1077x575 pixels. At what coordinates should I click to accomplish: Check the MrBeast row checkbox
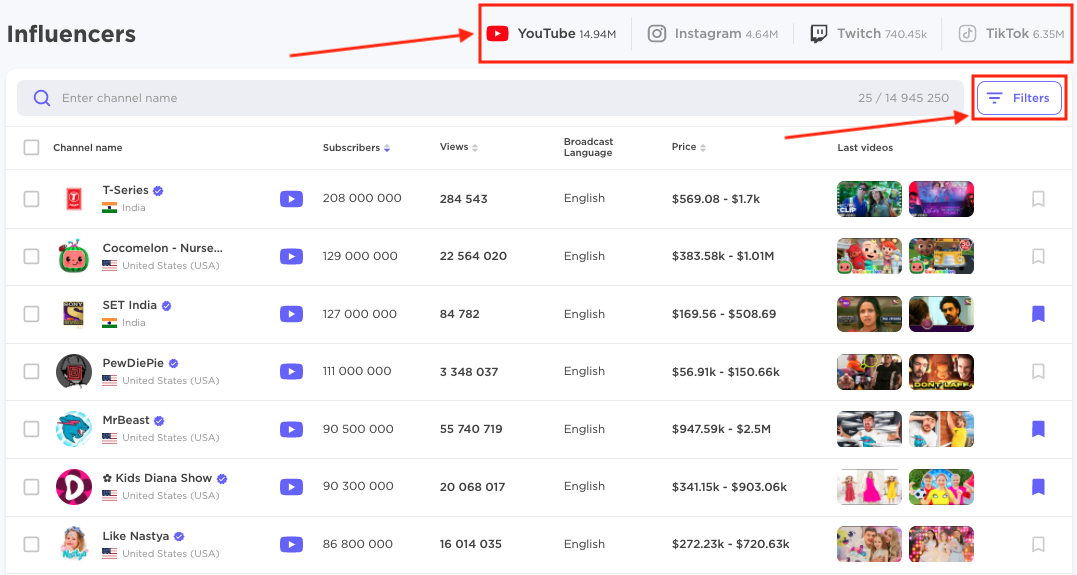32,429
